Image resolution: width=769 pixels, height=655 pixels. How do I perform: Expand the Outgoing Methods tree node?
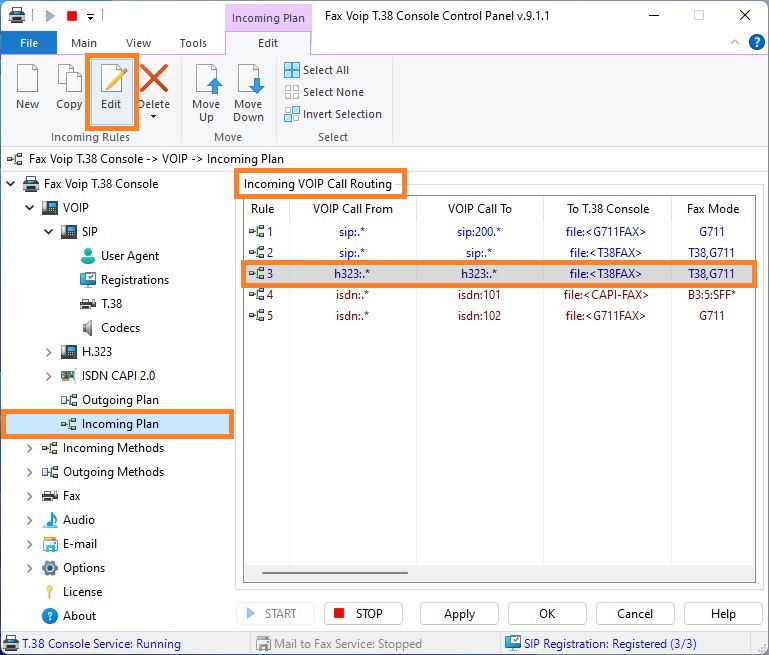pyautogui.click(x=29, y=472)
